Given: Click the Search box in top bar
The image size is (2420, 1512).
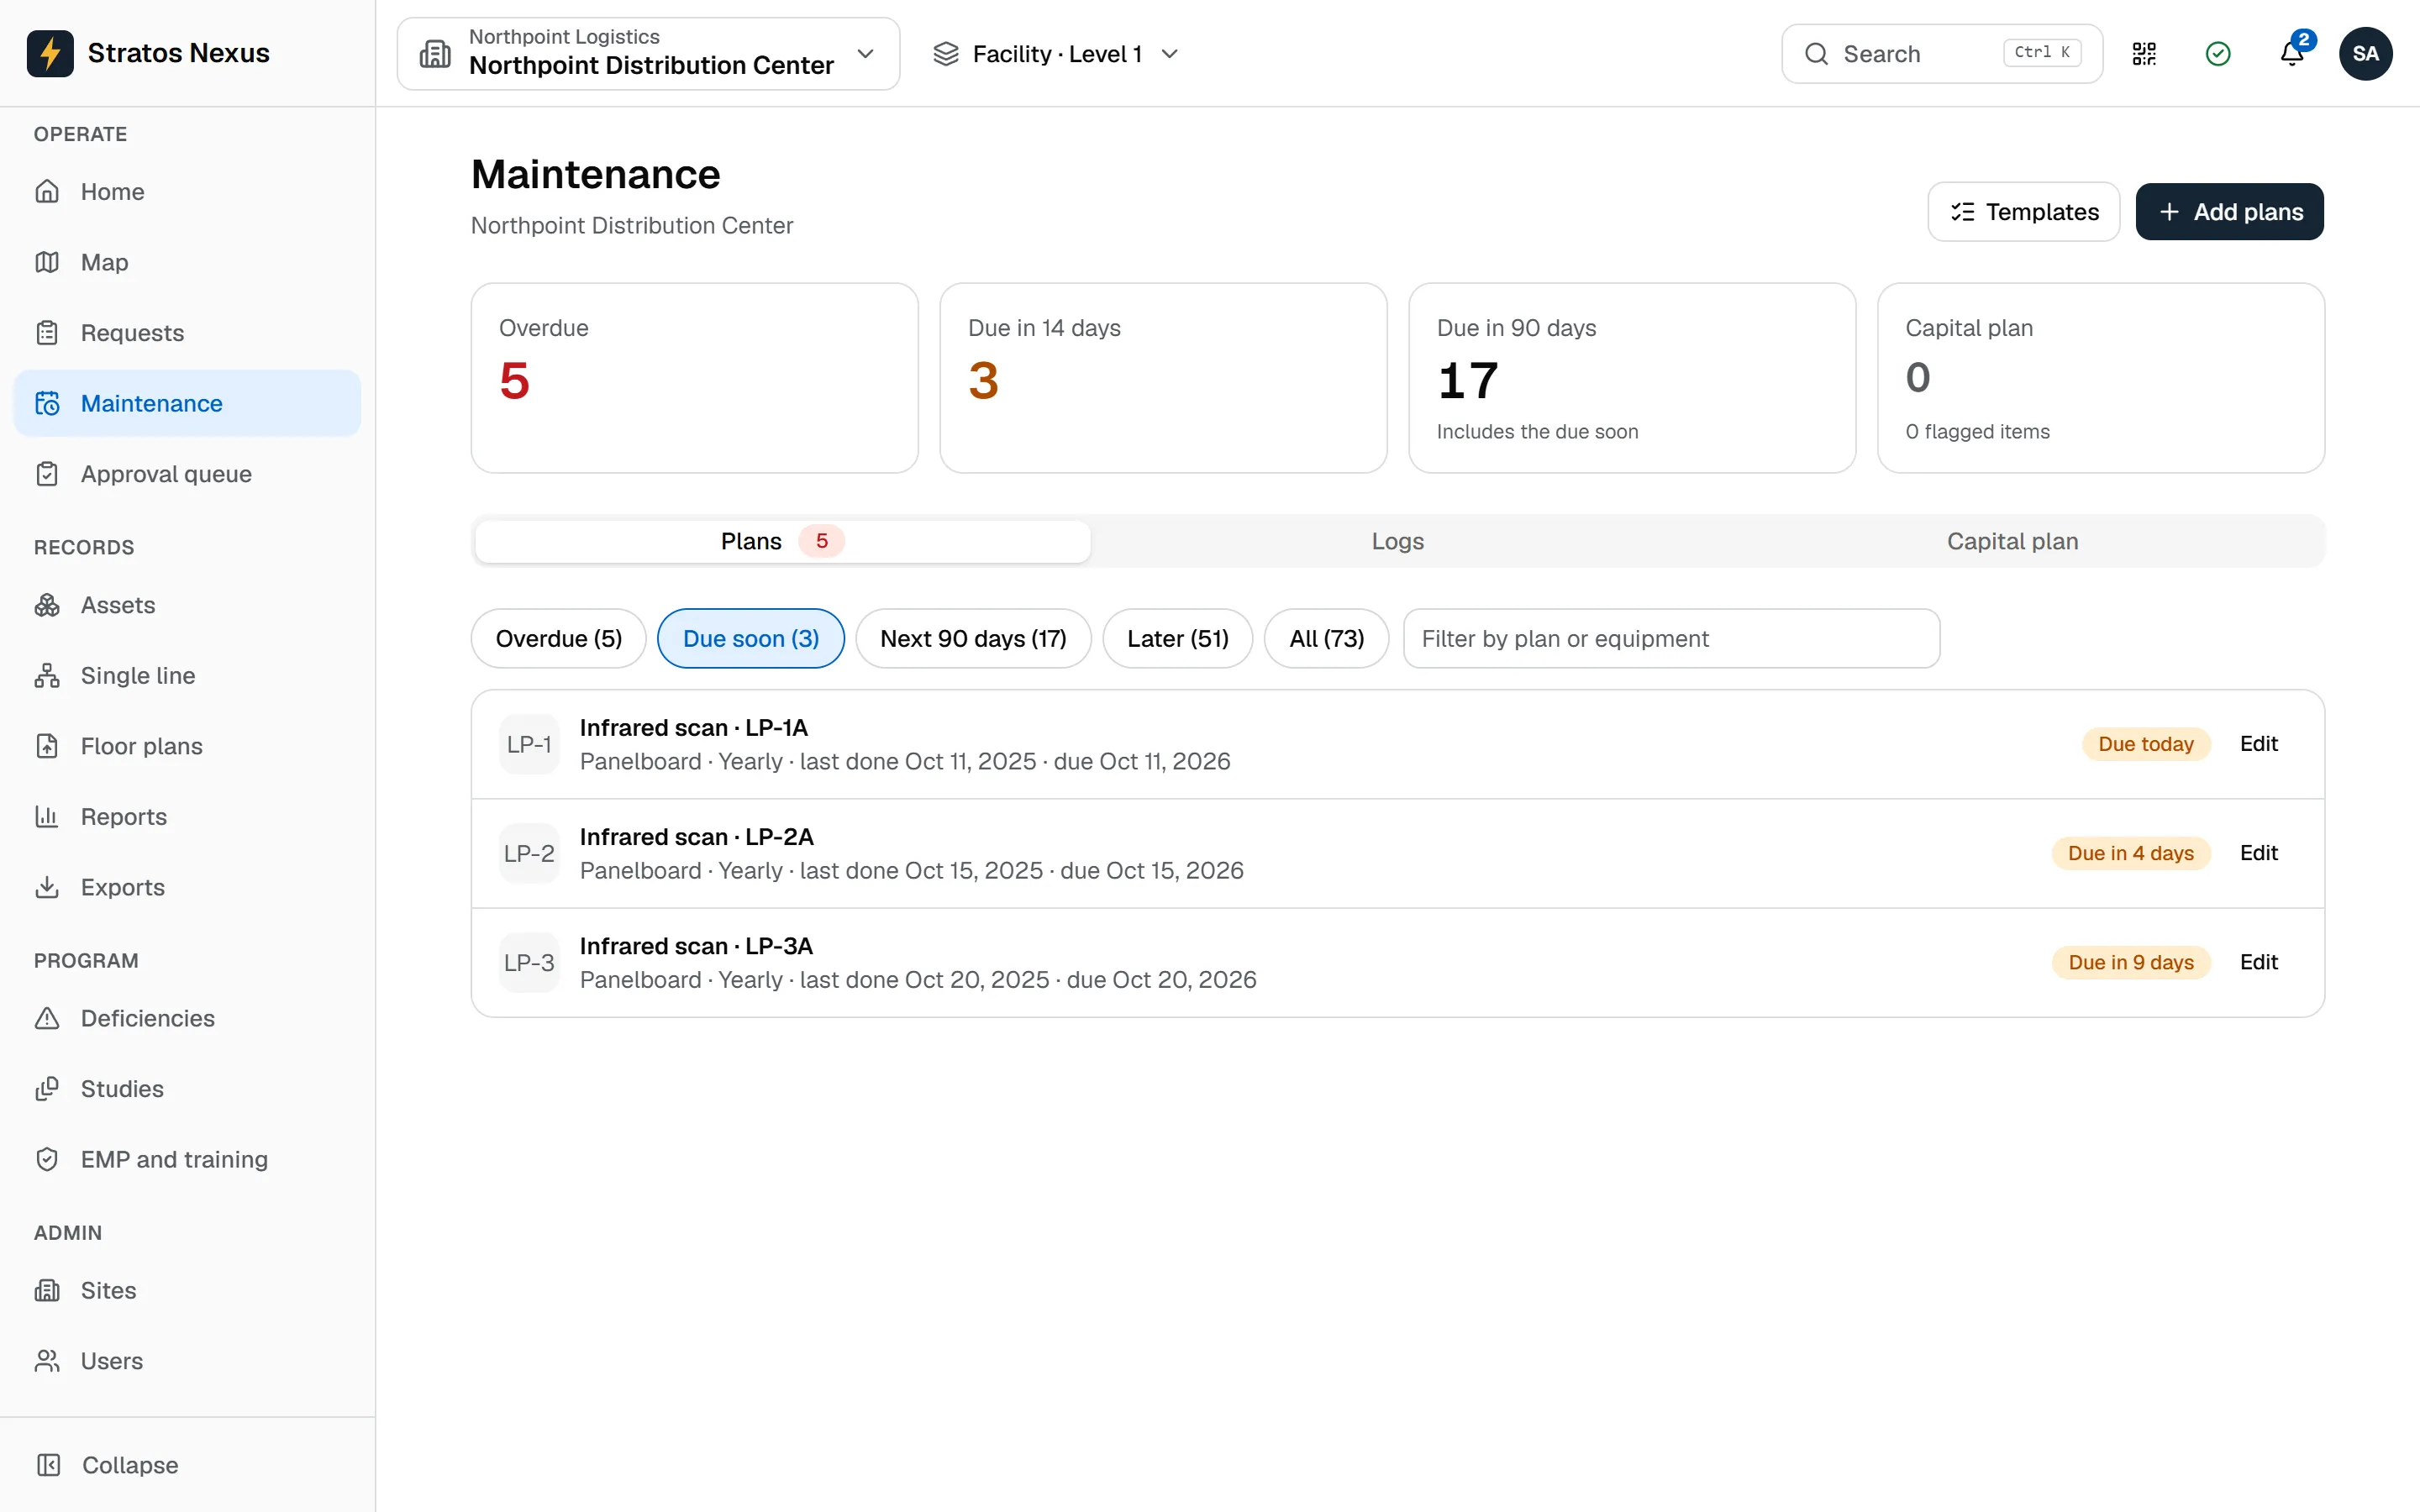Looking at the screenshot, I should pyautogui.click(x=1942, y=54).
